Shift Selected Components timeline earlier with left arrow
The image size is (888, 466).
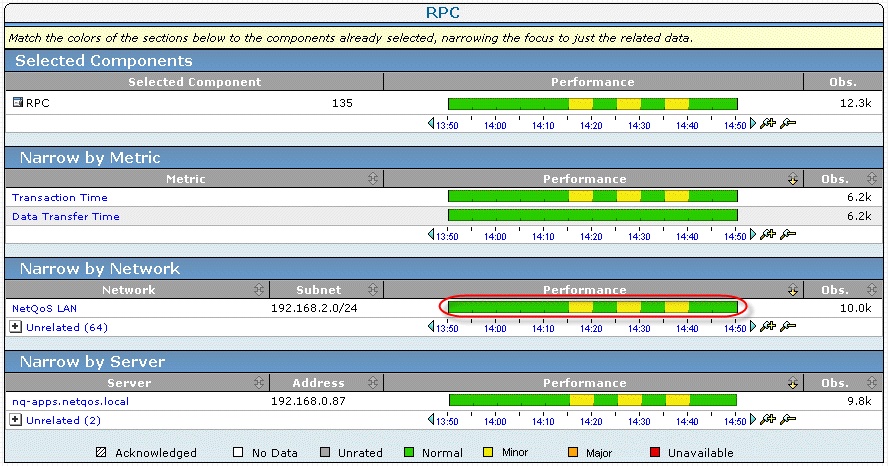(431, 123)
